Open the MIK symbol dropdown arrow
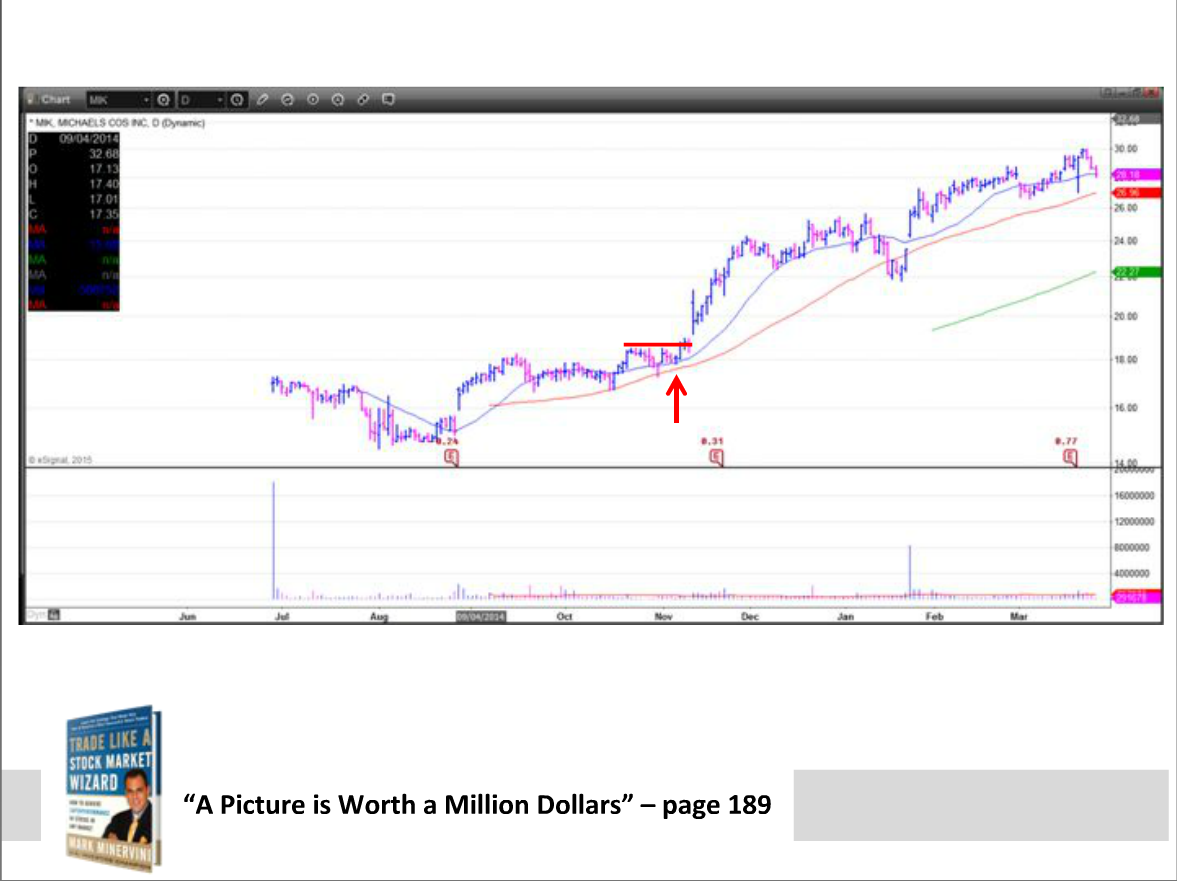This screenshot has width=1177, height=881. [146, 100]
